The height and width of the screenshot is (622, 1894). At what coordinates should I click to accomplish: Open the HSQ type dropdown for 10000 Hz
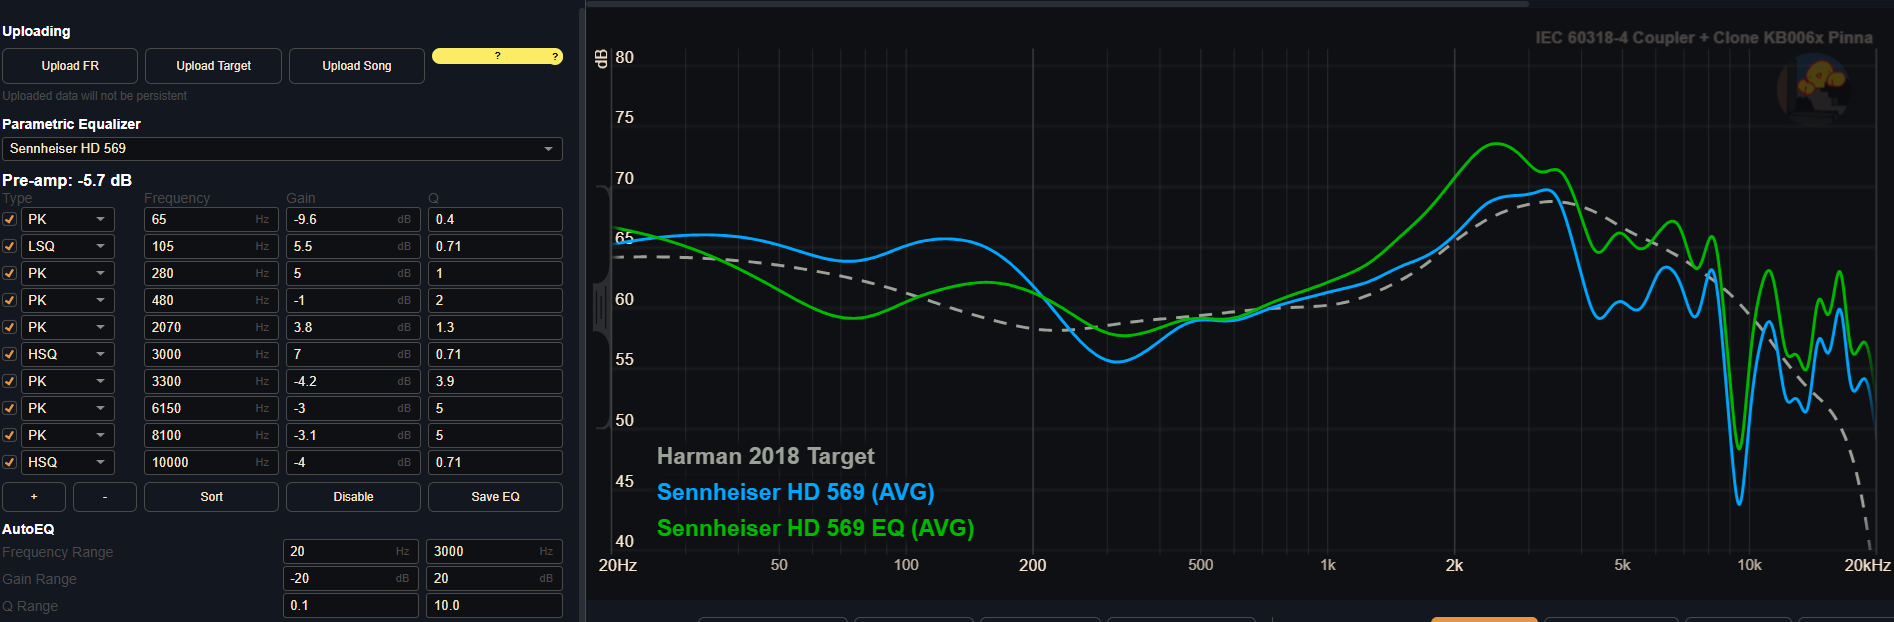pyautogui.click(x=68, y=462)
